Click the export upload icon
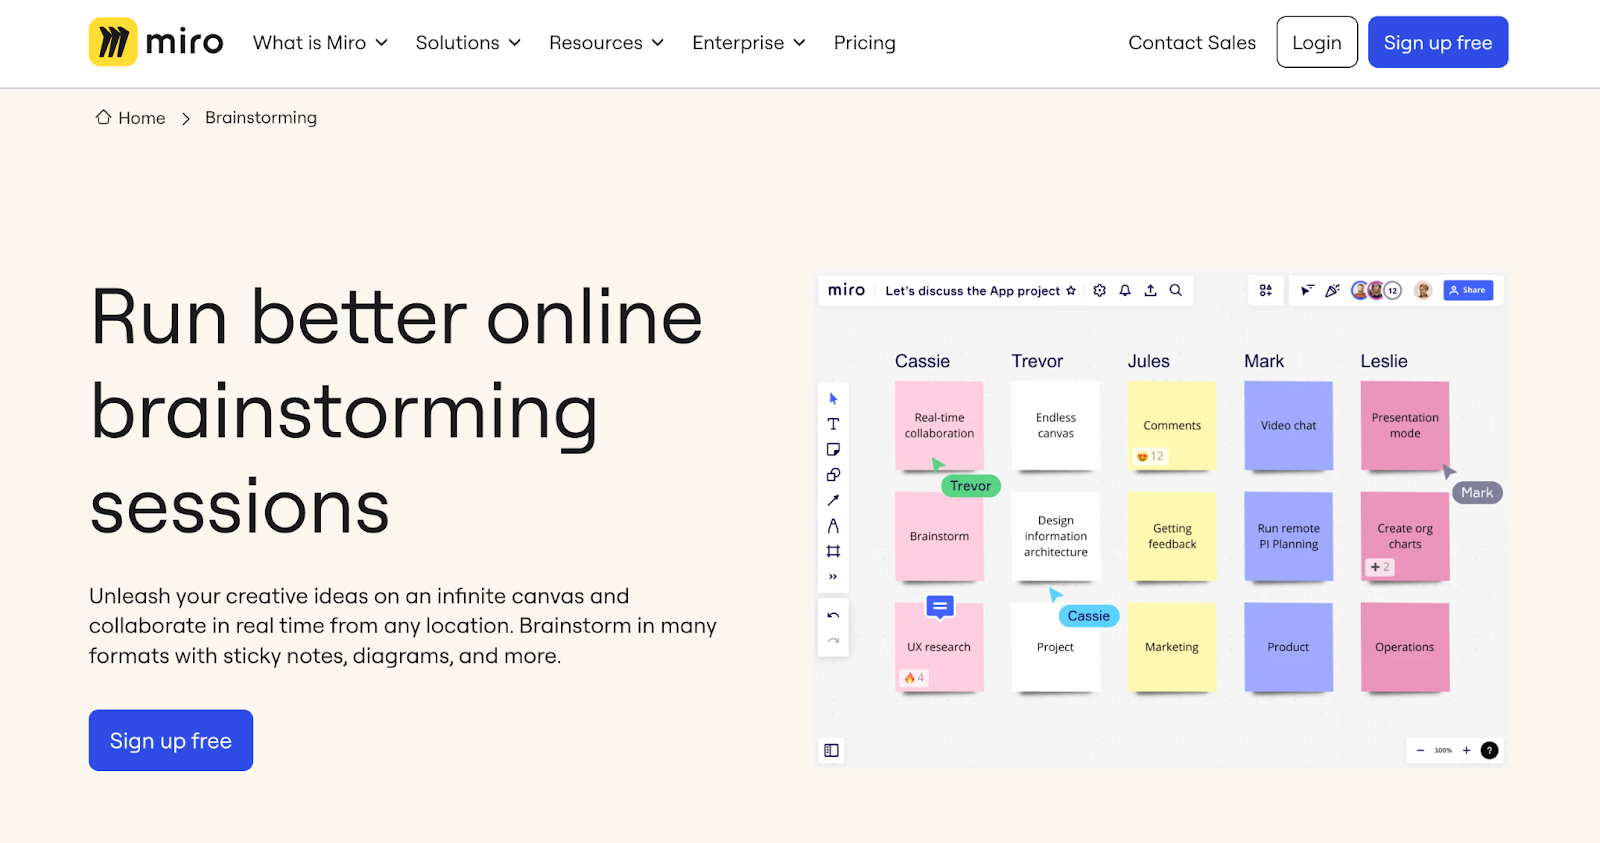The image size is (1600, 843). [1150, 290]
